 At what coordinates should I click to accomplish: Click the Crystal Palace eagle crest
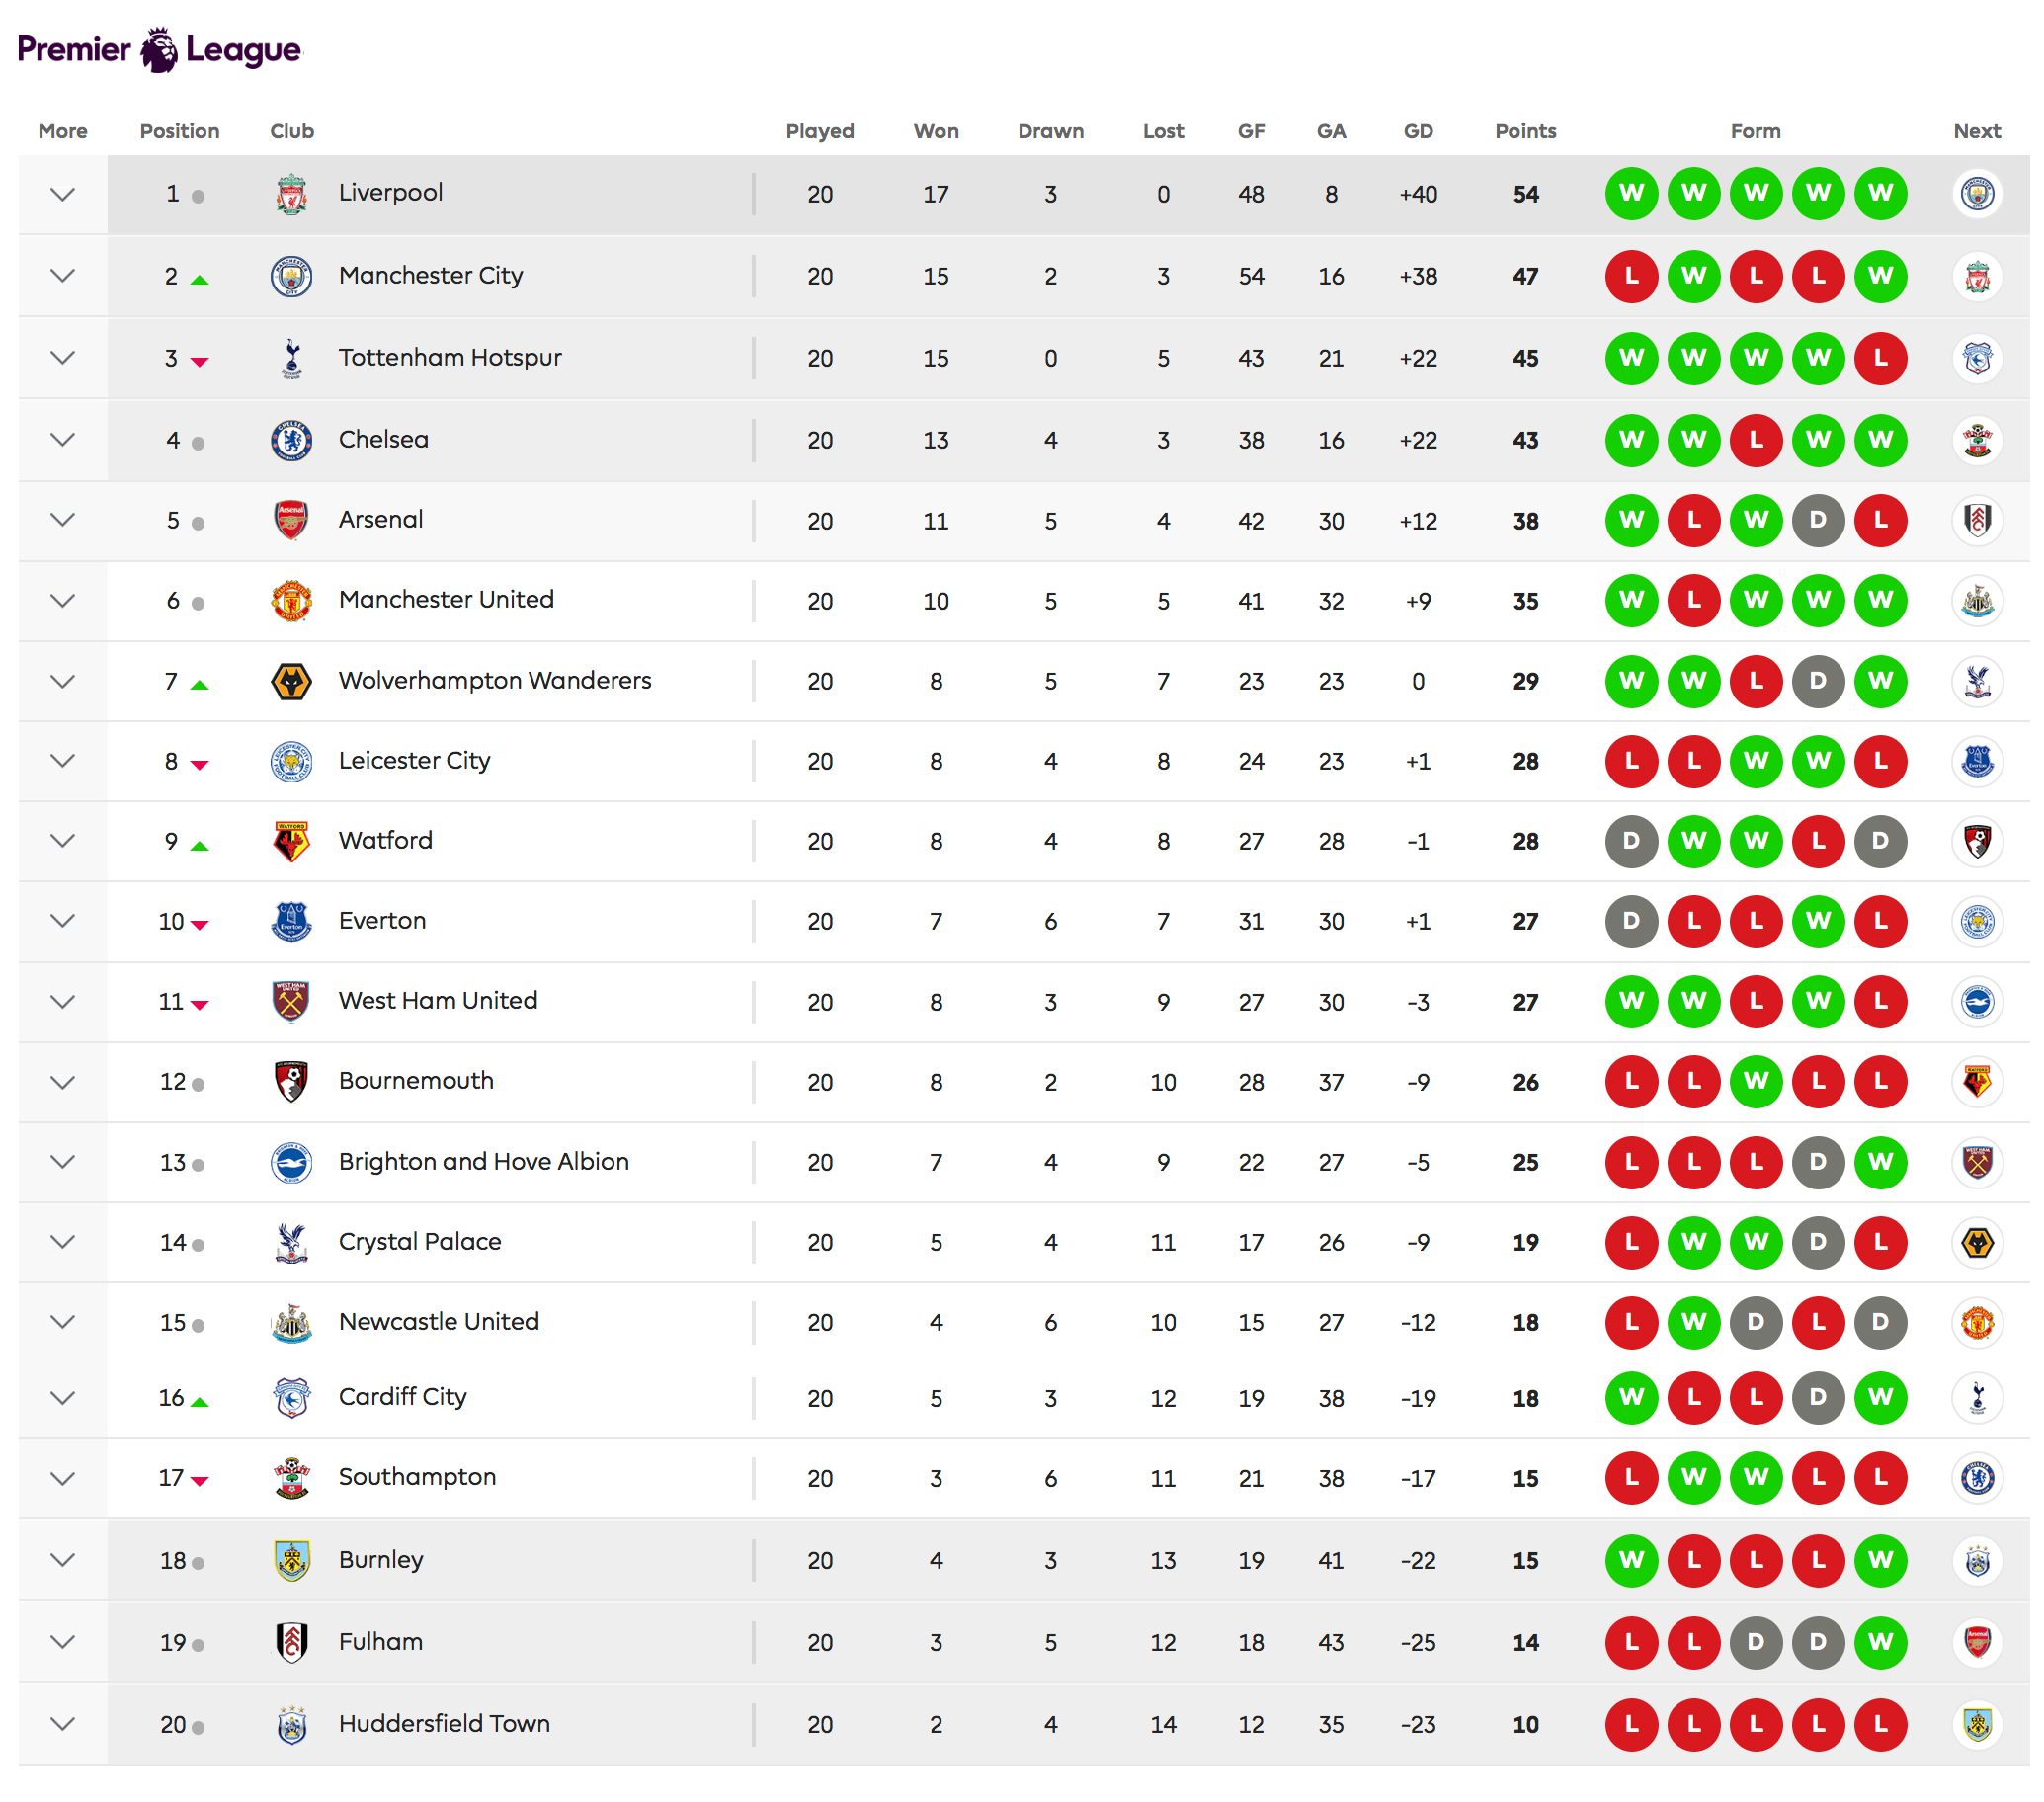pos(291,1242)
